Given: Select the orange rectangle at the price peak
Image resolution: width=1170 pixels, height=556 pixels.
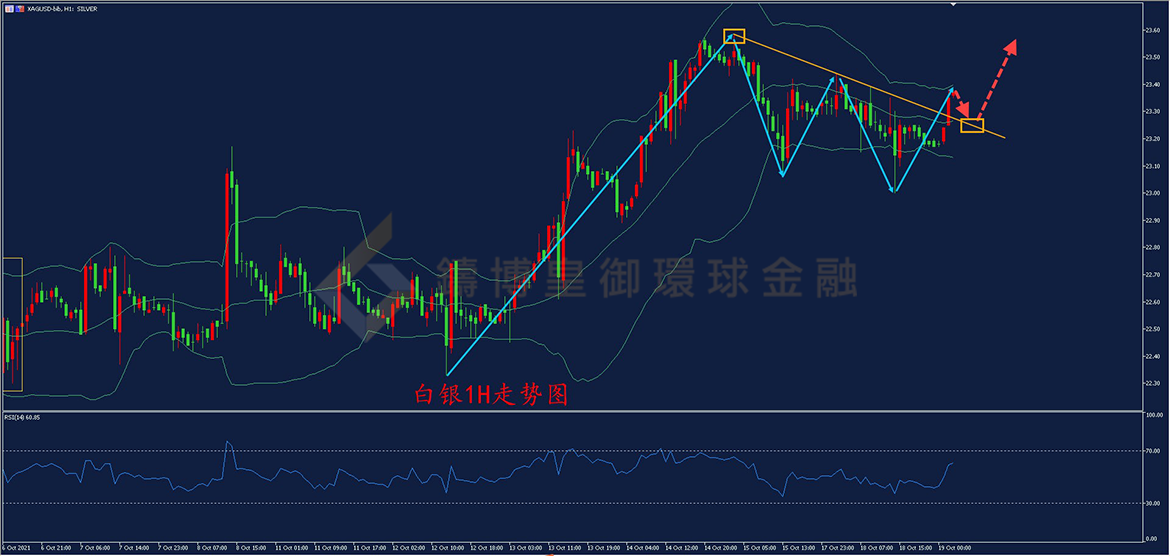Looking at the screenshot, I should point(734,36).
